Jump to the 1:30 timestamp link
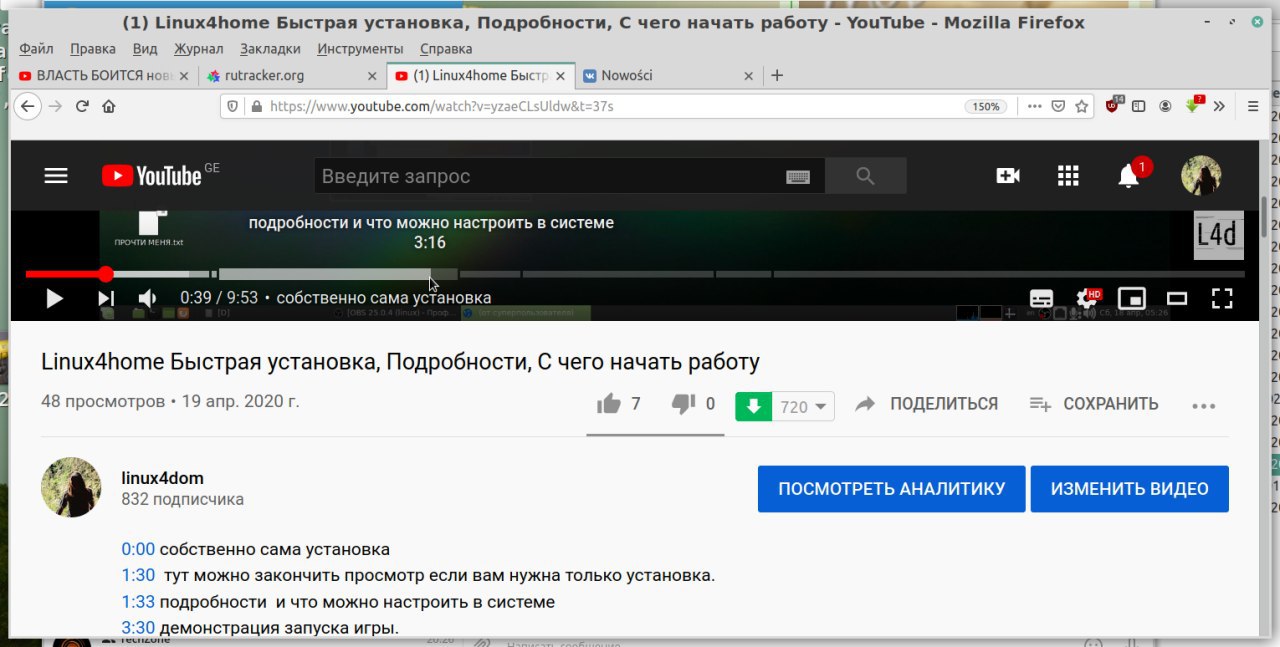The height and width of the screenshot is (647, 1280). 138,575
